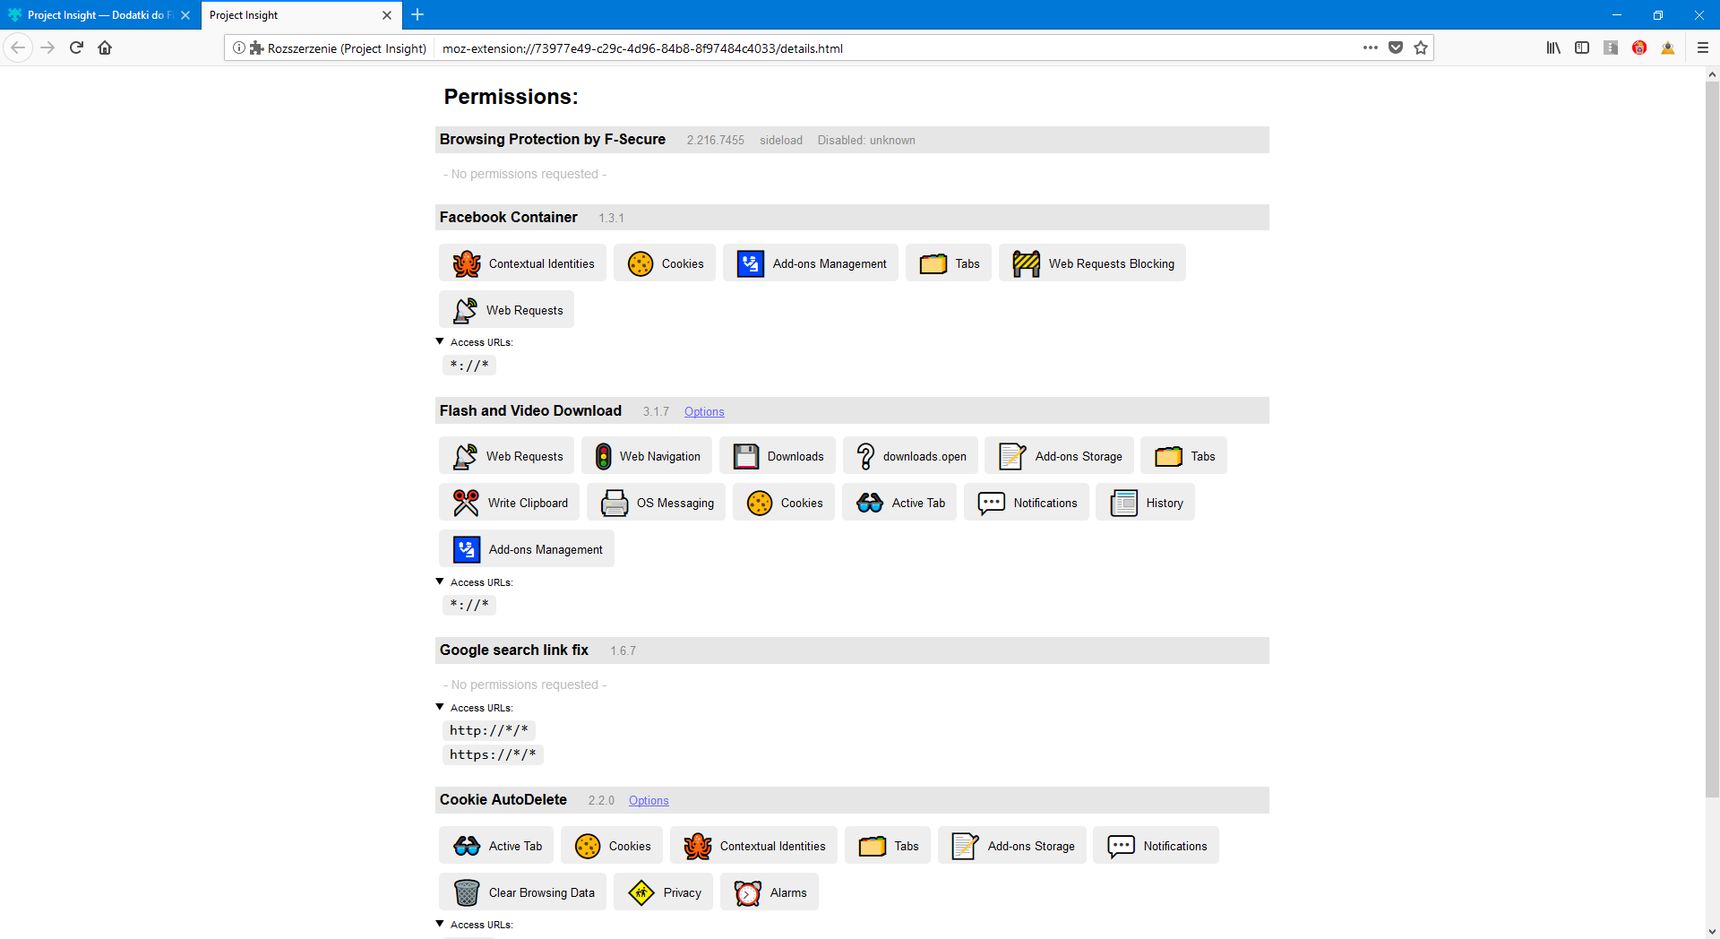Image resolution: width=1720 pixels, height=939 pixels.
Task: Click Add-ons Management icon under Flash and Video Download
Action: pos(466,549)
